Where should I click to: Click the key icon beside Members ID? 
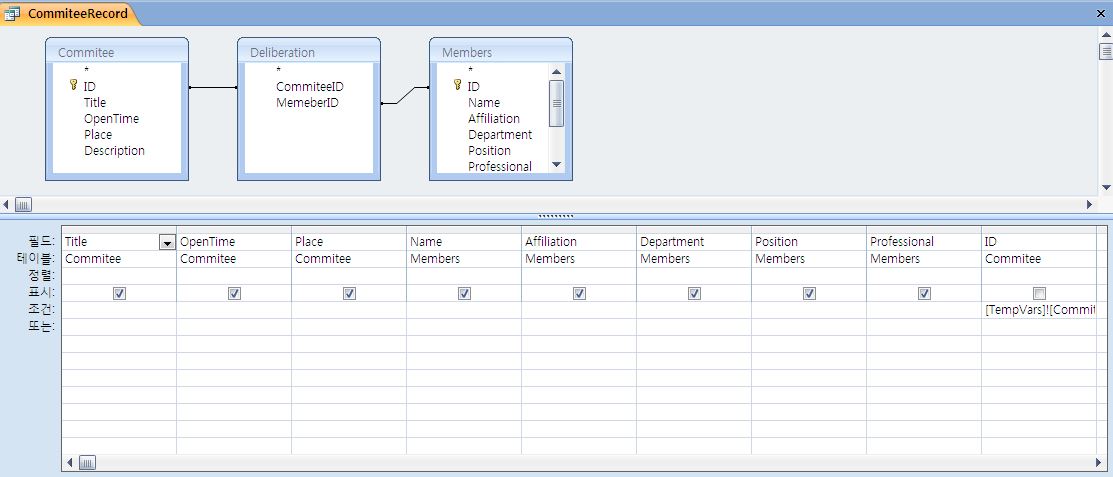click(x=457, y=85)
